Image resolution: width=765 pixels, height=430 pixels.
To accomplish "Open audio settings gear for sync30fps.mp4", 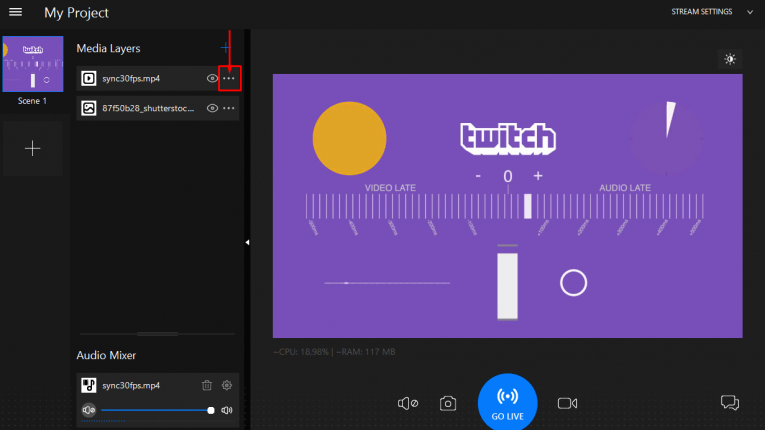I will point(227,385).
